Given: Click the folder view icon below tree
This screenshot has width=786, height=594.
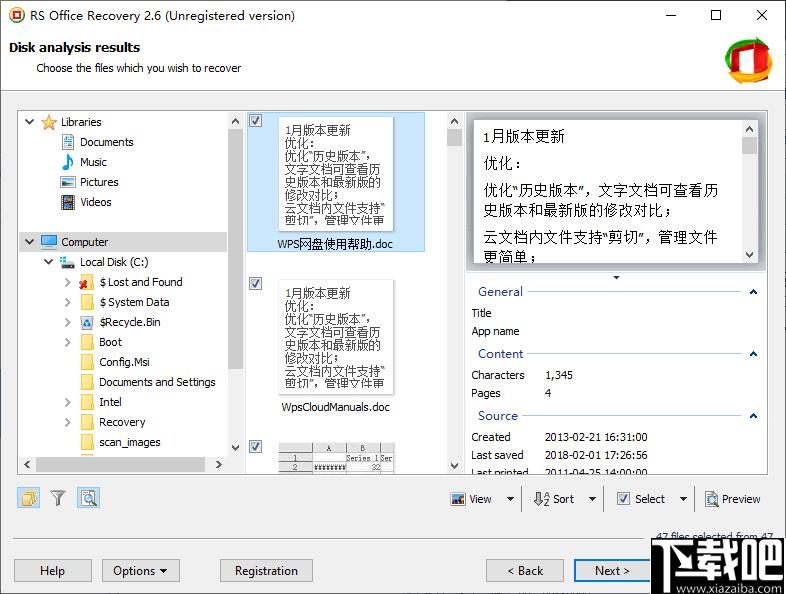Looking at the screenshot, I should 29,498.
